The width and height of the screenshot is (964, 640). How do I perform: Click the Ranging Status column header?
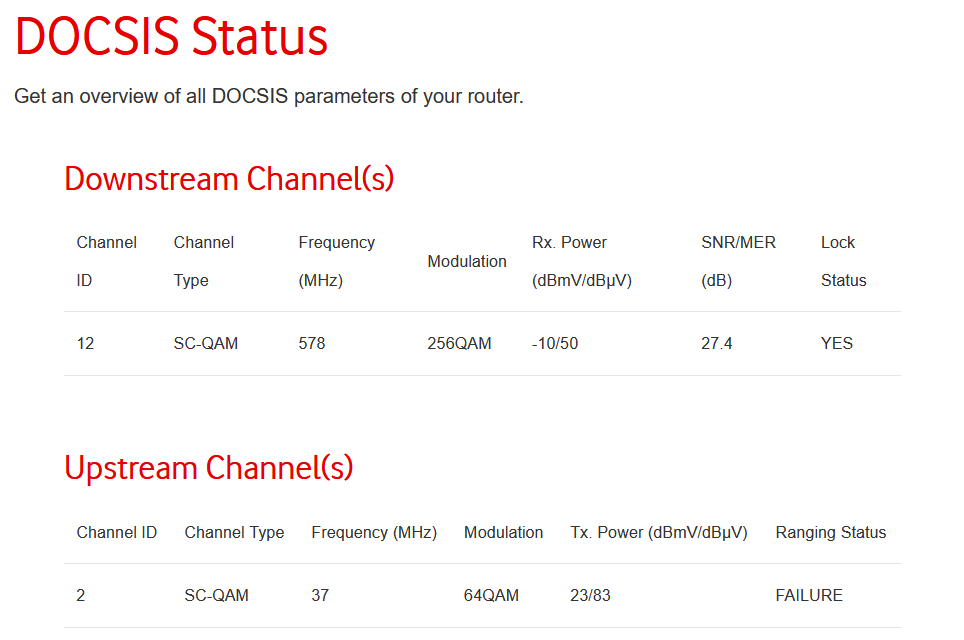click(x=831, y=532)
